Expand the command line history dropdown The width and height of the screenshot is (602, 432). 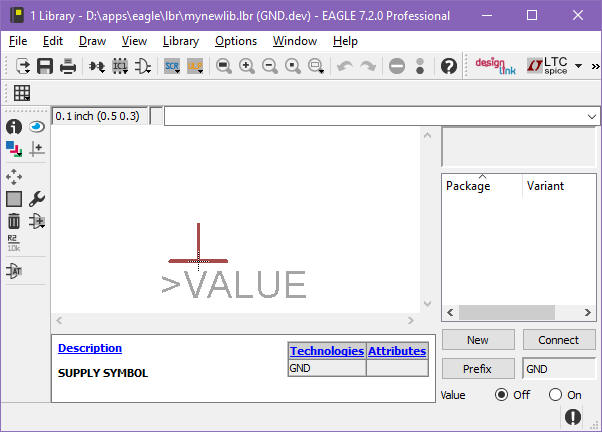(x=592, y=117)
